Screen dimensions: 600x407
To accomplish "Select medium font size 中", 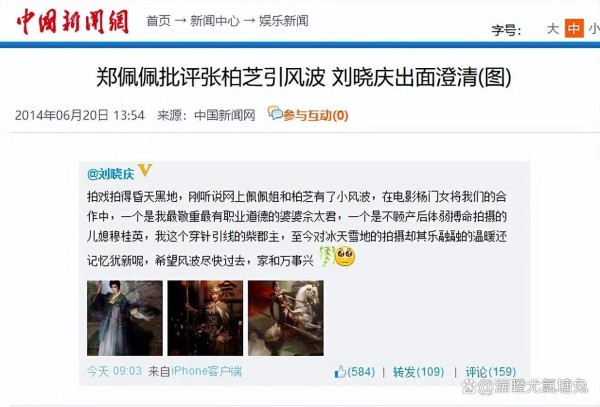I will (574, 28).
